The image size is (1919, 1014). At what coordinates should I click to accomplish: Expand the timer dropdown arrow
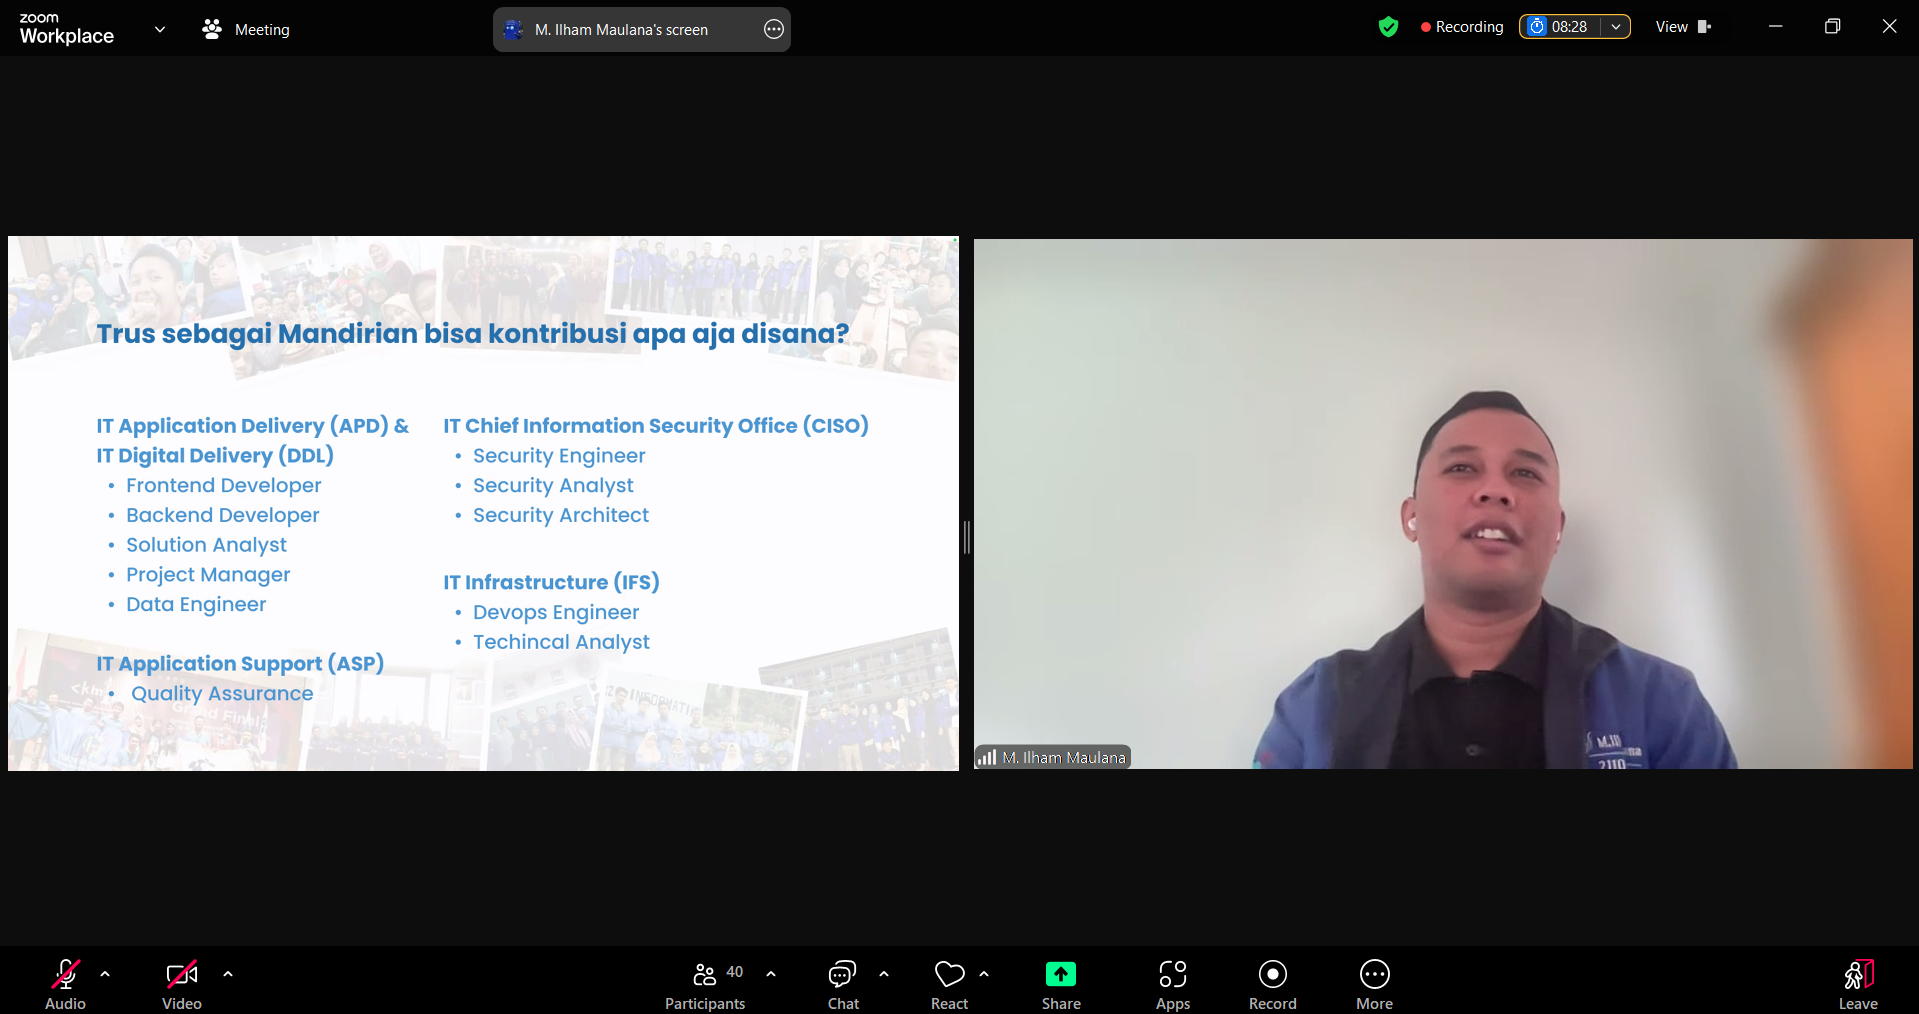point(1616,27)
